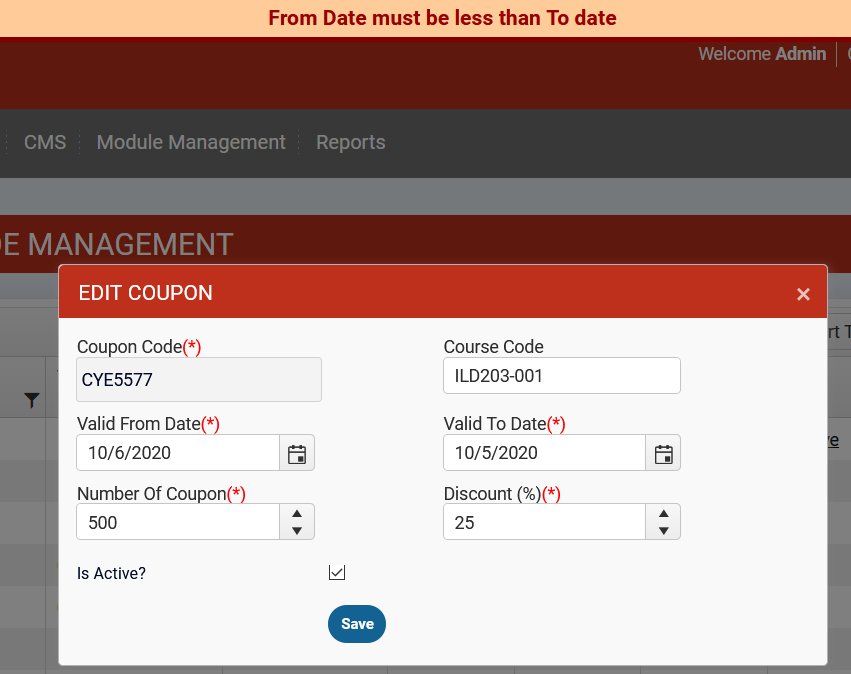Click the Number Of Coupon input box
The image size is (851, 674).
[178, 522]
